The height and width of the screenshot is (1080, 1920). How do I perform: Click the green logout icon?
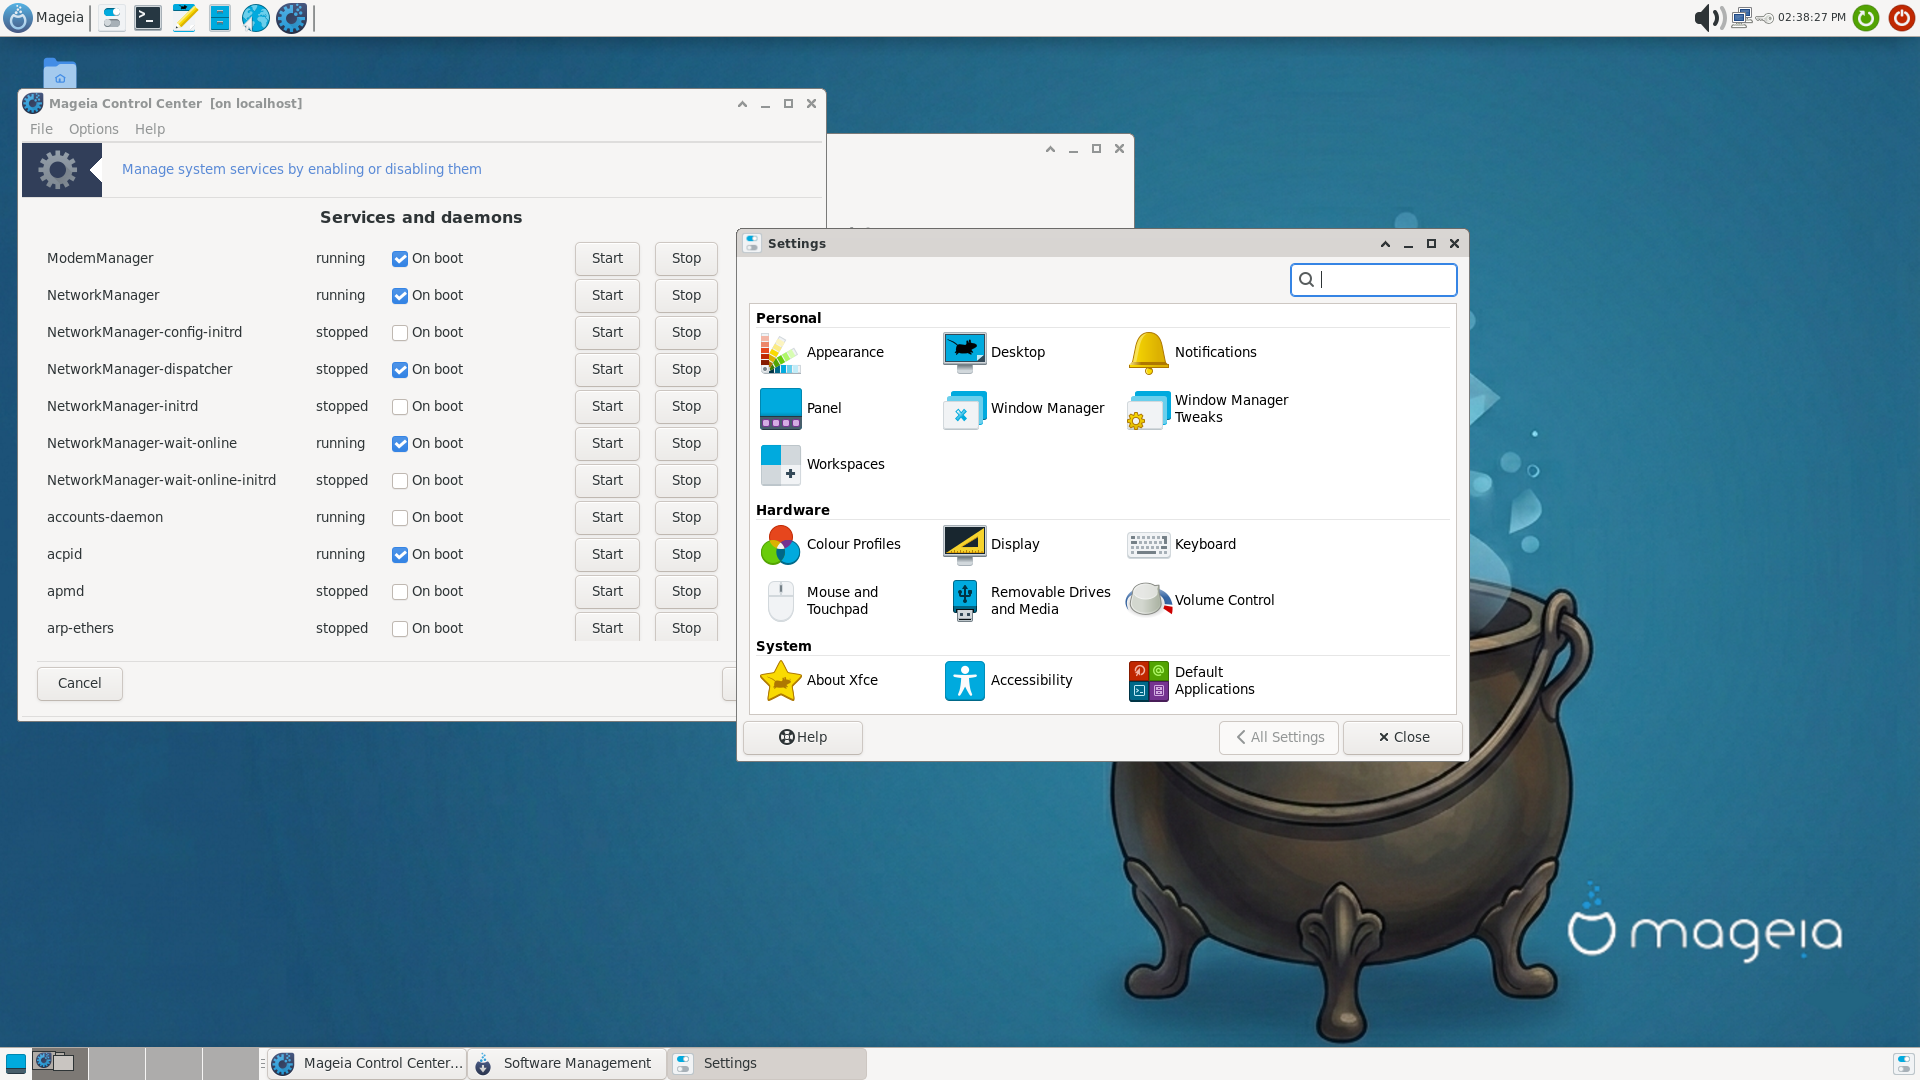[x=1866, y=17]
